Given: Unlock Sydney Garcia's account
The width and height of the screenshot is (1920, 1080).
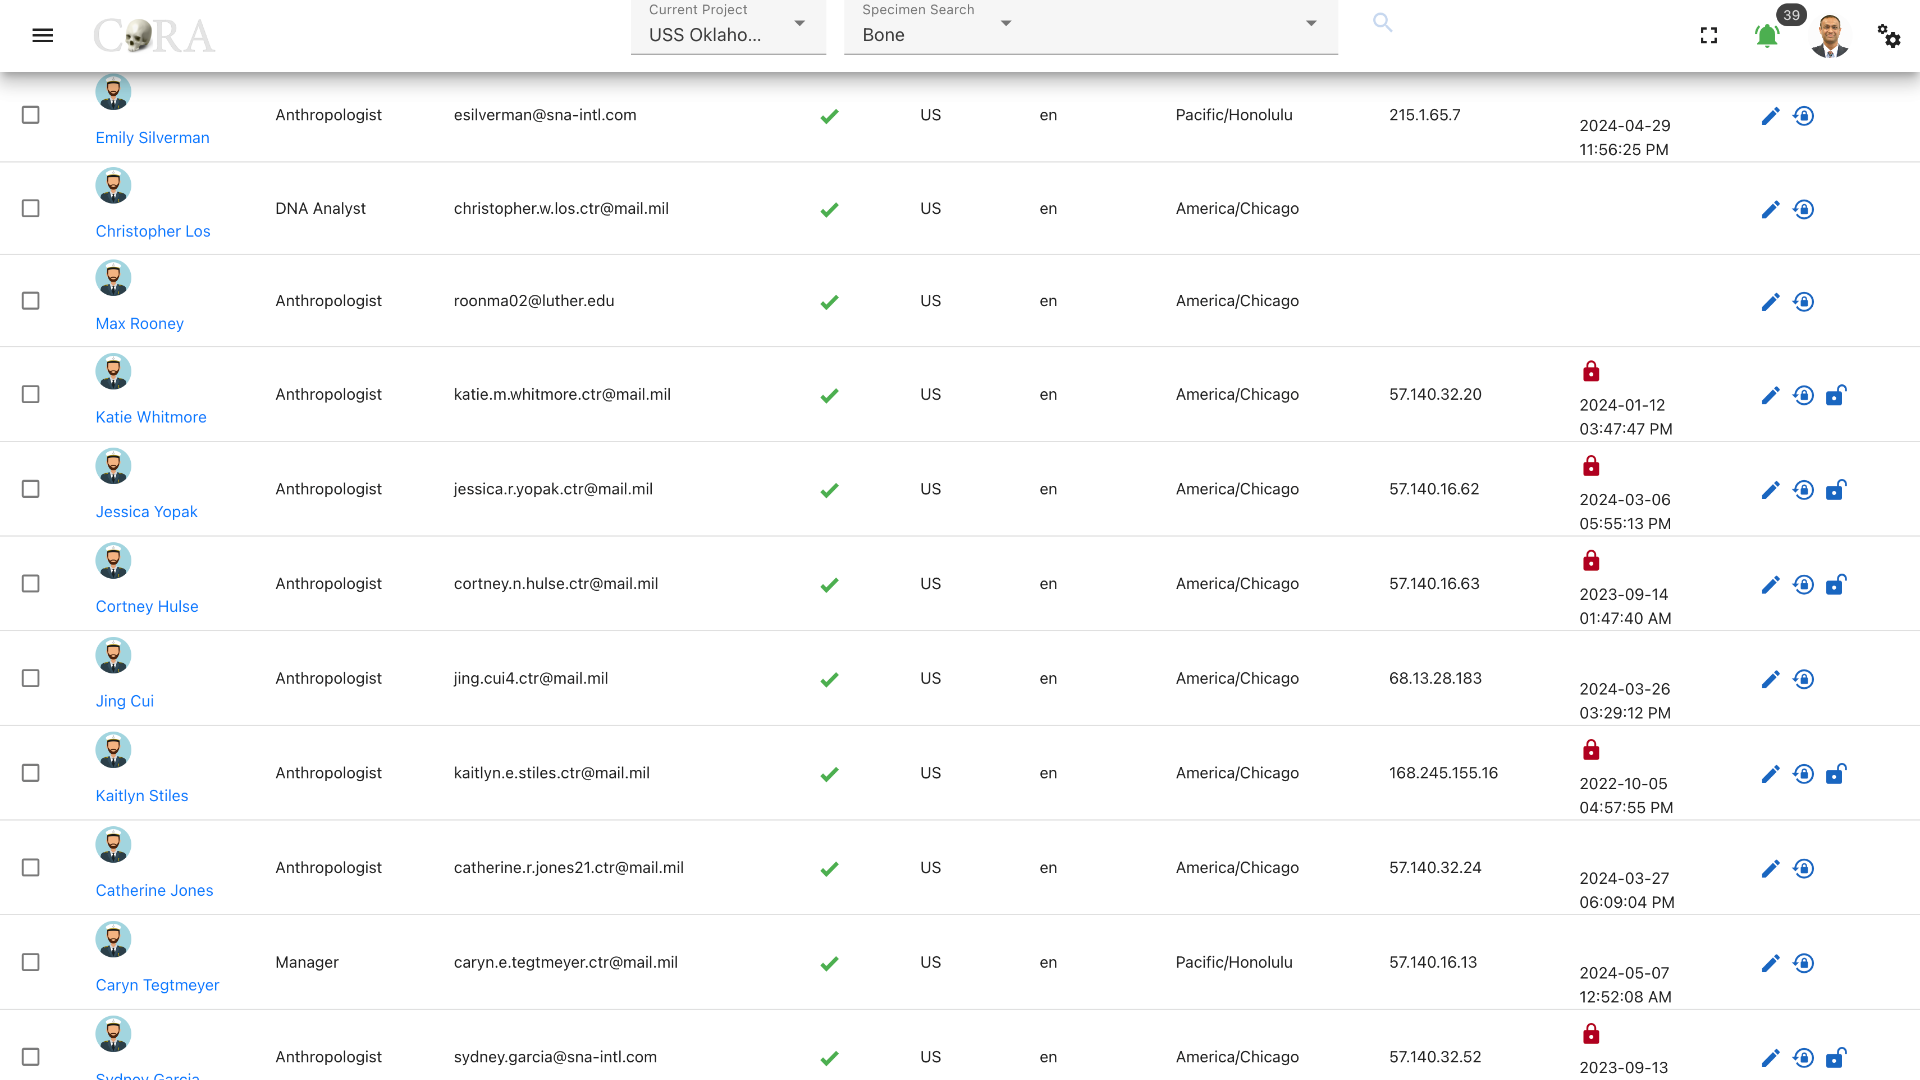Looking at the screenshot, I should pyautogui.click(x=1836, y=1058).
